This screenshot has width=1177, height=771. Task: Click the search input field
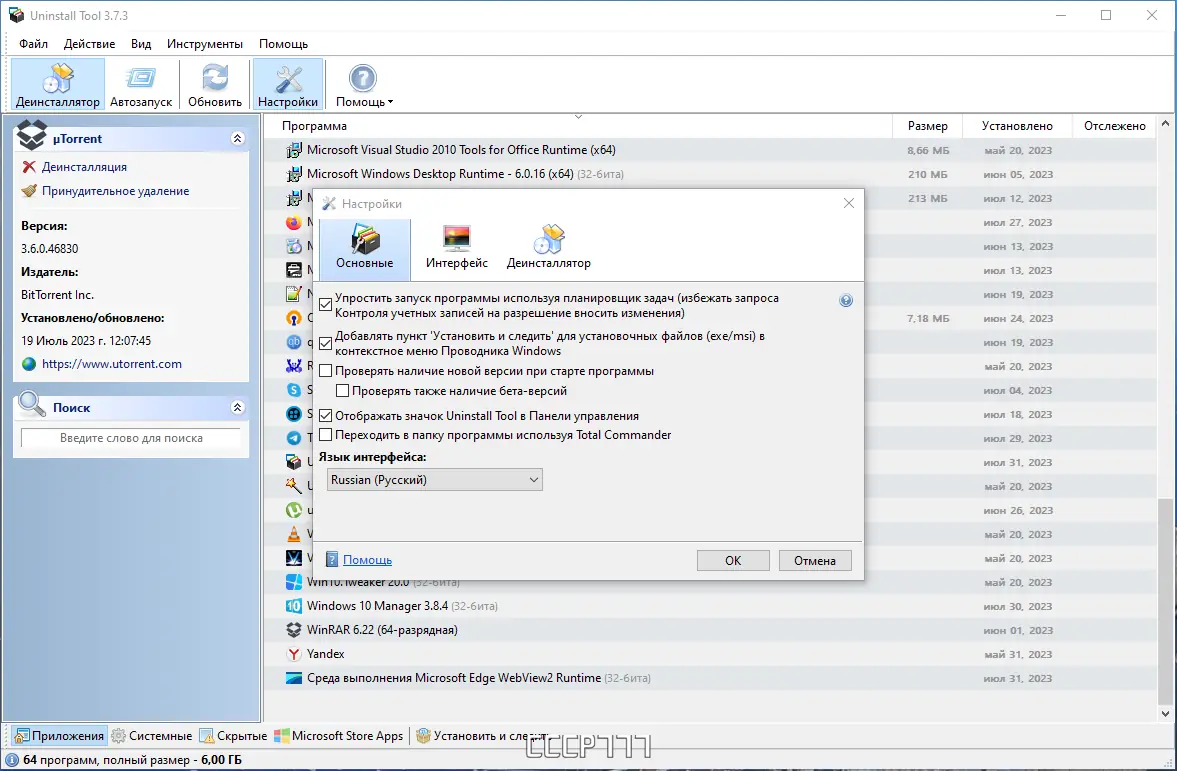pyautogui.click(x=131, y=438)
